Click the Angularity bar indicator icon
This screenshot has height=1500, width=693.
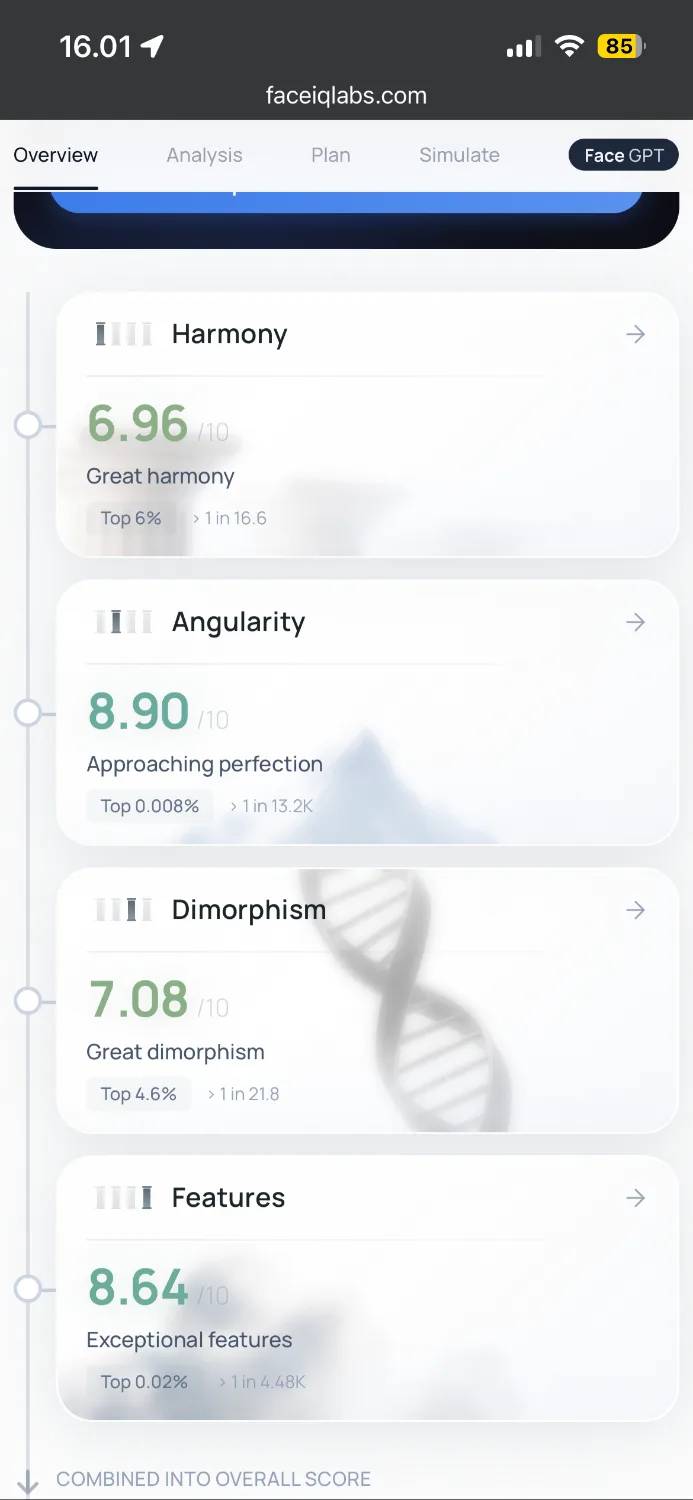click(123, 622)
